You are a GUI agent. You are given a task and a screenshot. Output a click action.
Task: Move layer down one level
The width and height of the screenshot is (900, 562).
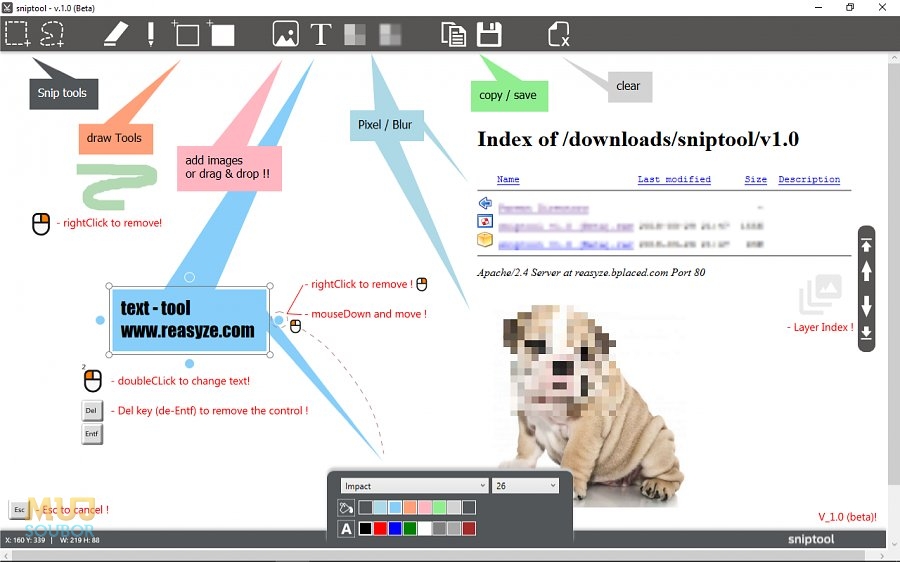point(866,306)
